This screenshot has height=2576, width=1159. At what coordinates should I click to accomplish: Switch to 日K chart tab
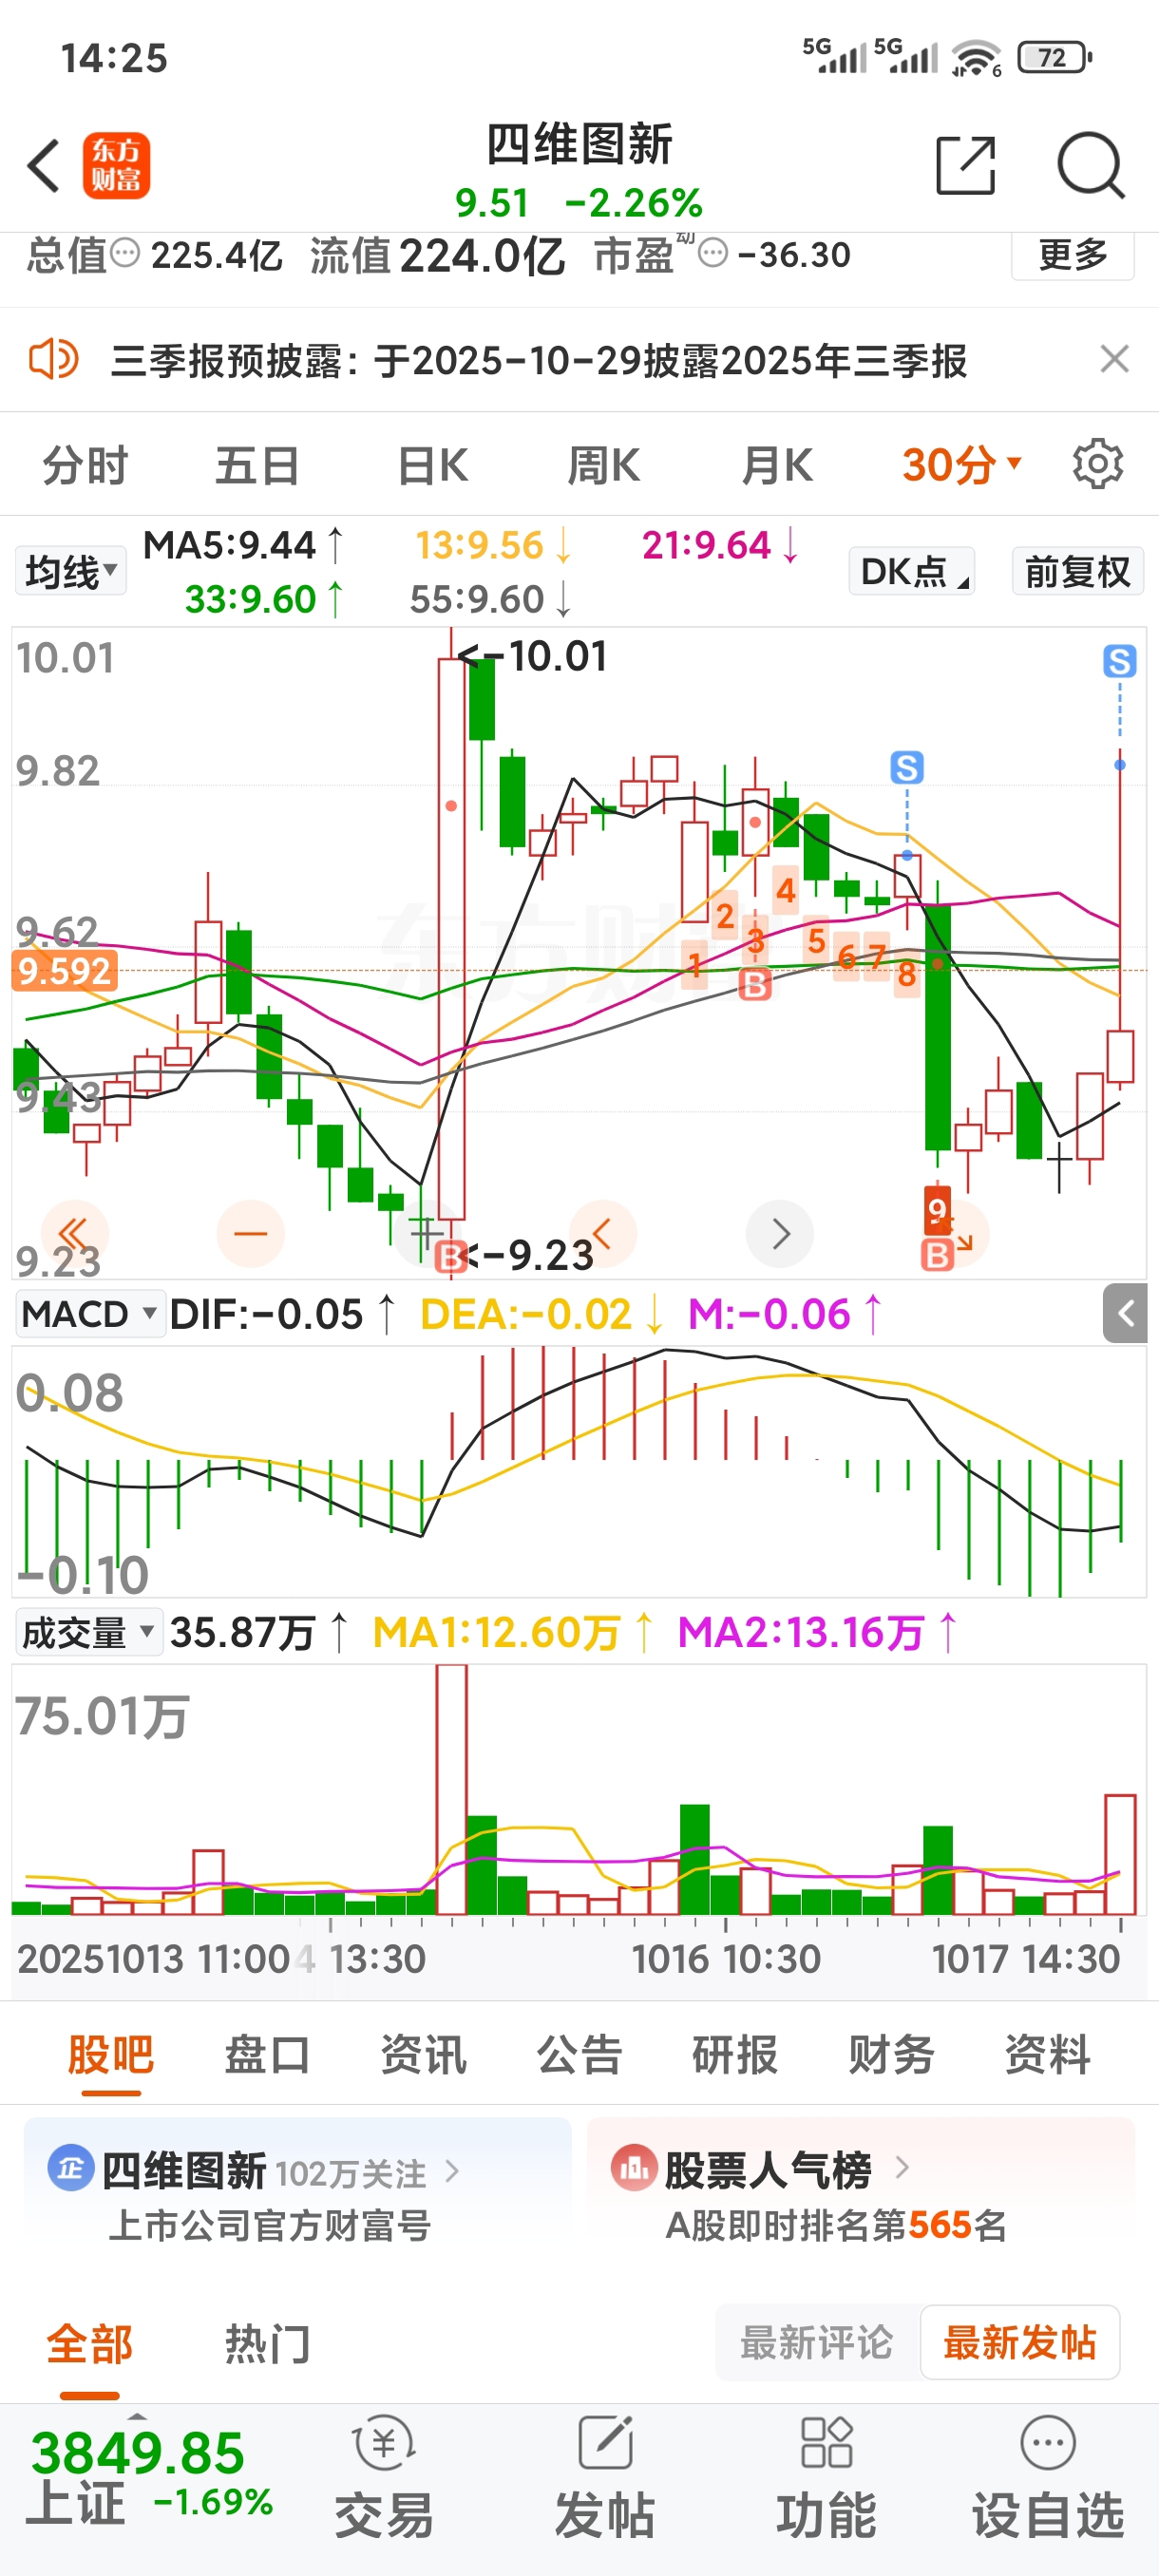[x=432, y=465]
